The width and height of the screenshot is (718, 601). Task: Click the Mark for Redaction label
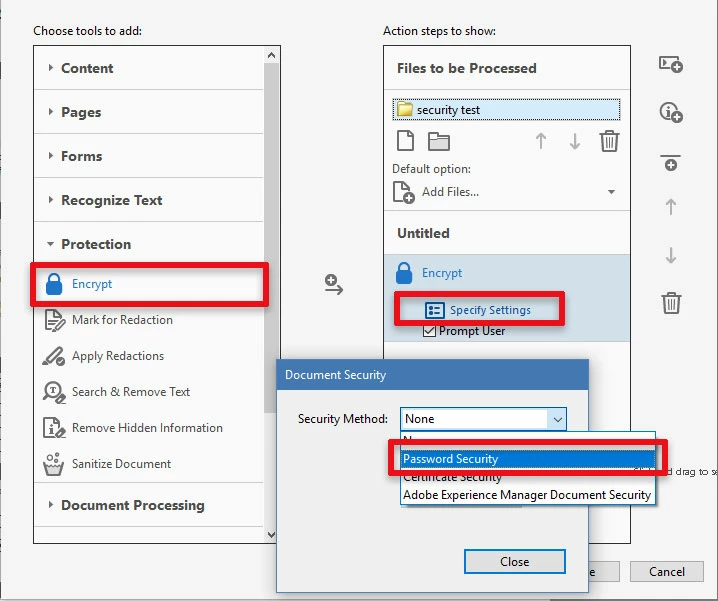pos(122,320)
